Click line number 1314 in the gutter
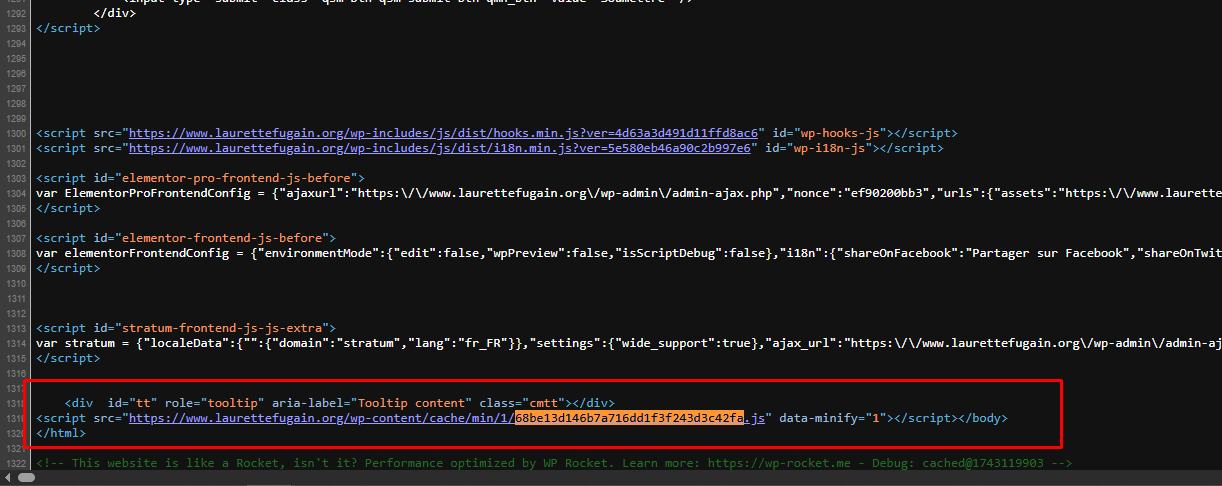Screen dimensions: 1222x486 click(x=15, y=343)
